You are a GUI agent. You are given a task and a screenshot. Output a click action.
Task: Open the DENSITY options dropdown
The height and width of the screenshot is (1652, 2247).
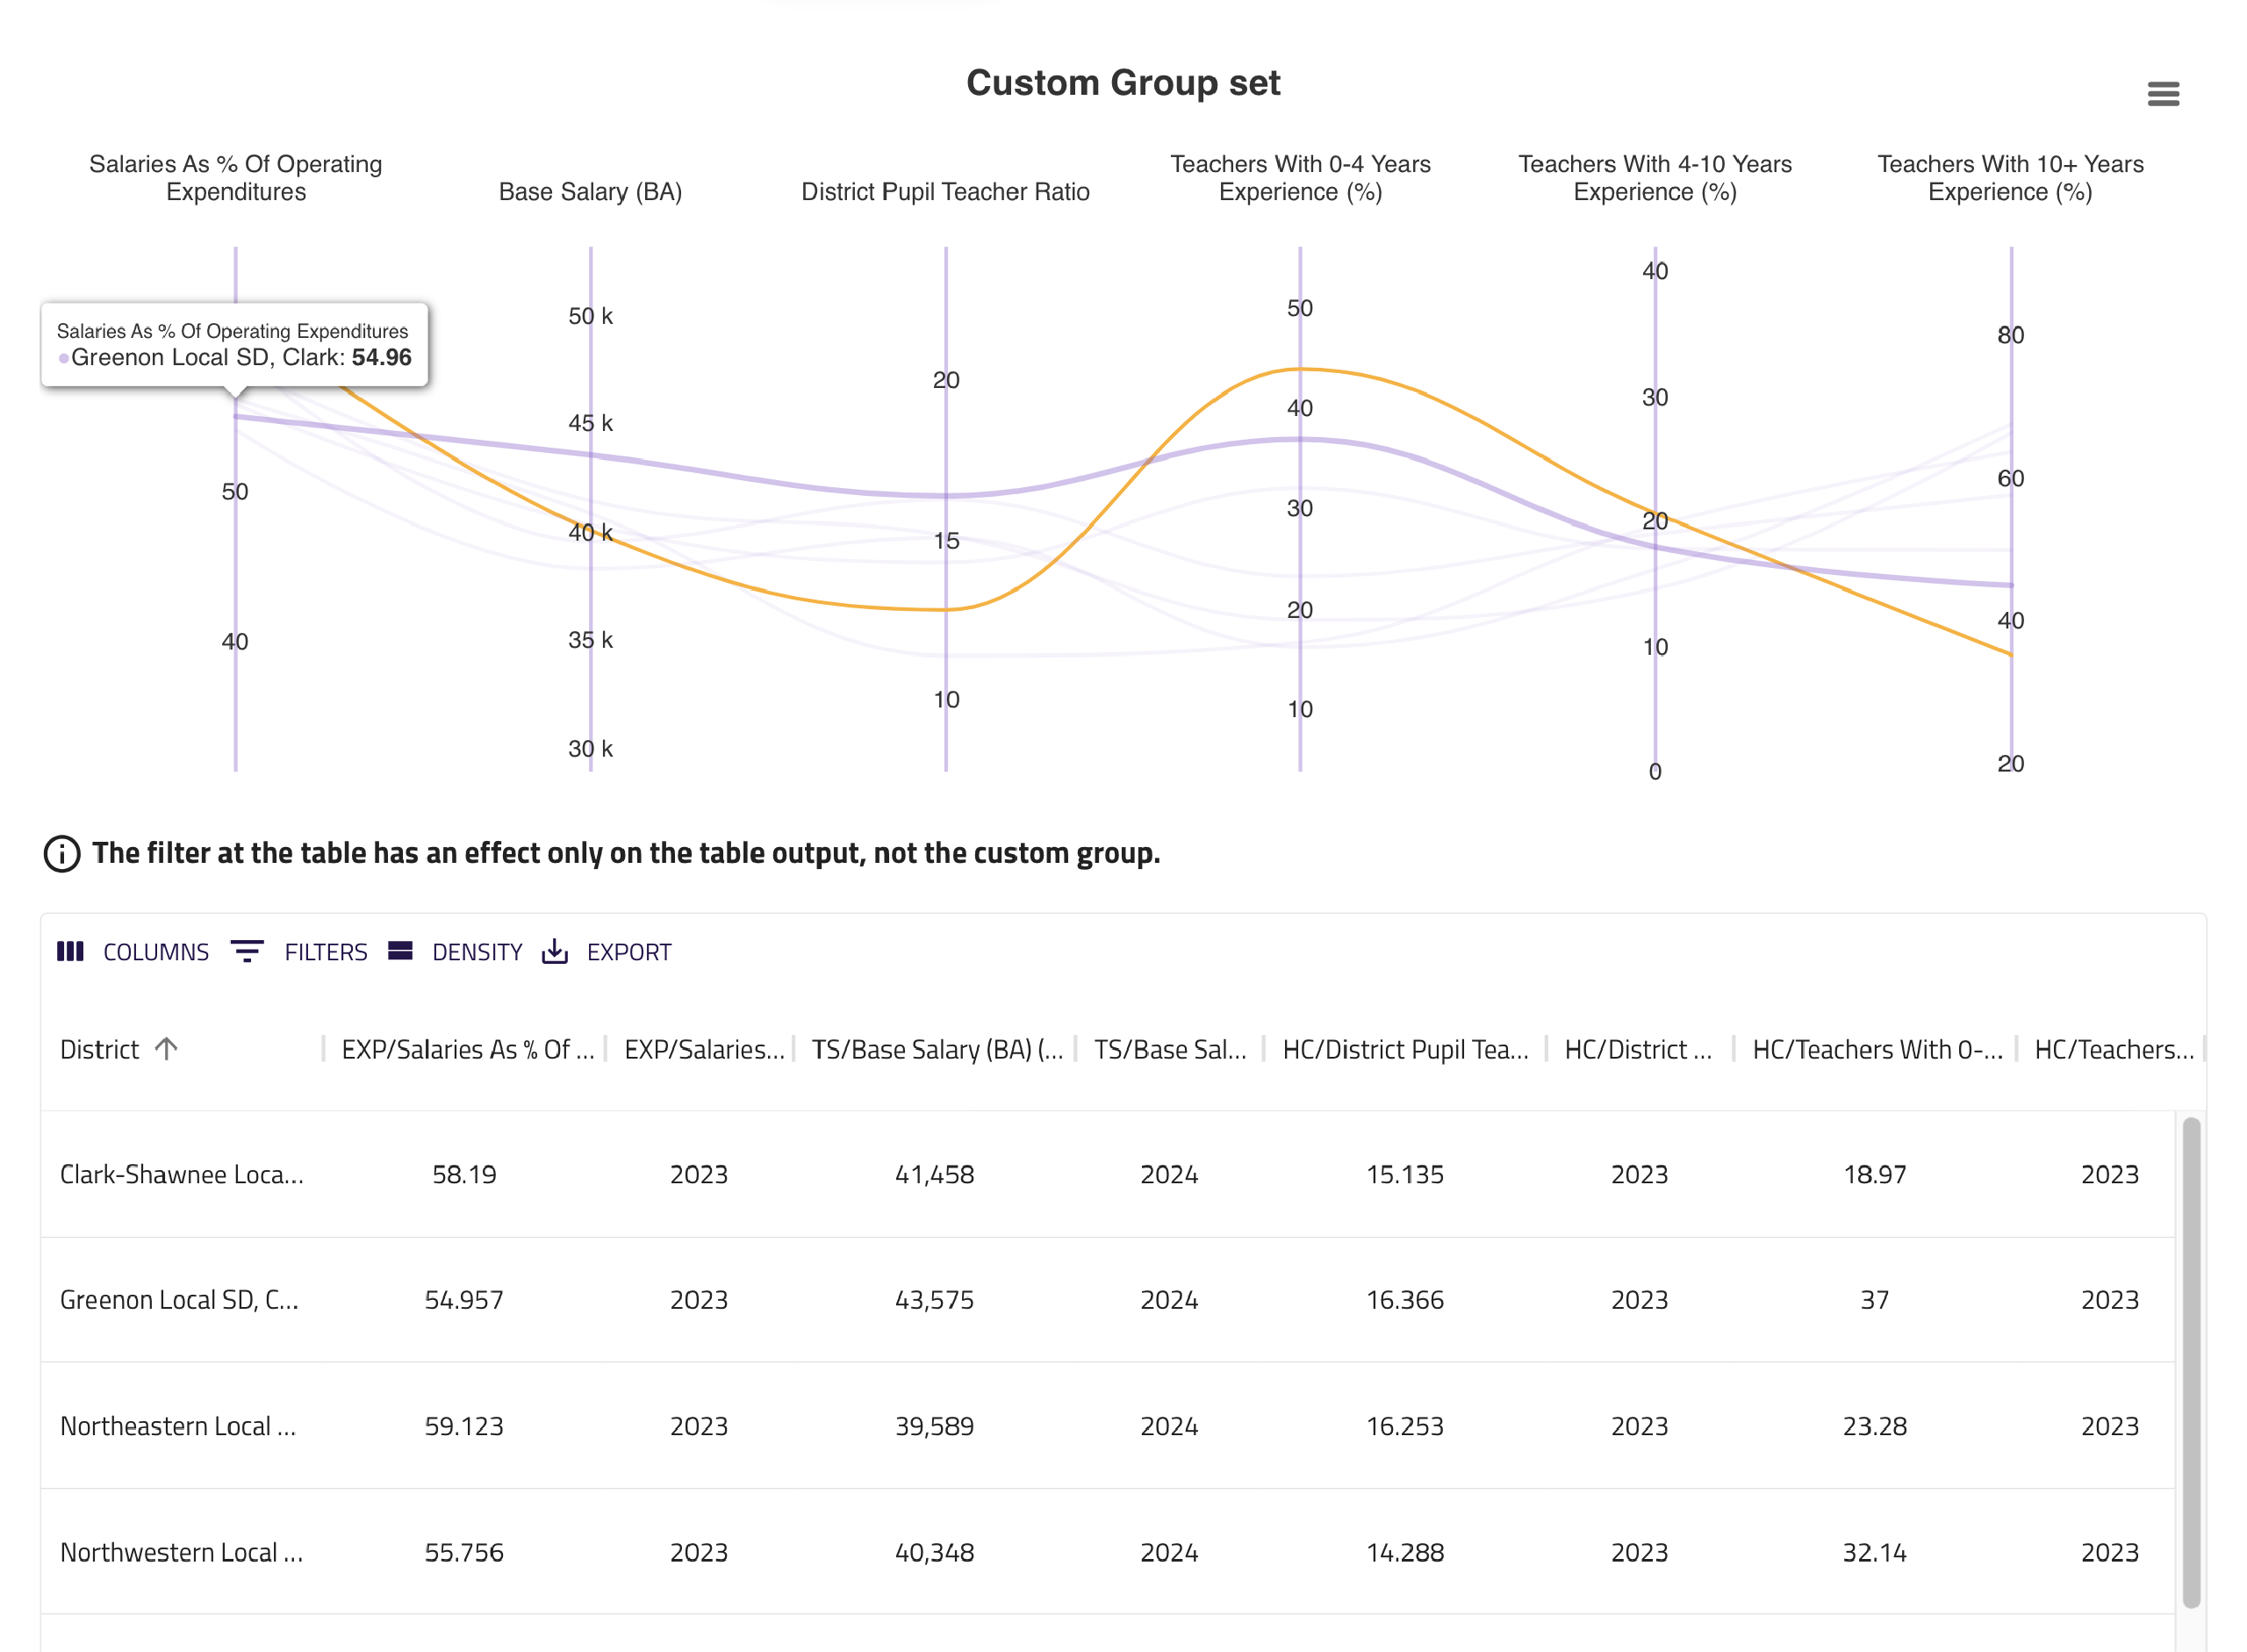(x=477, y=952)
